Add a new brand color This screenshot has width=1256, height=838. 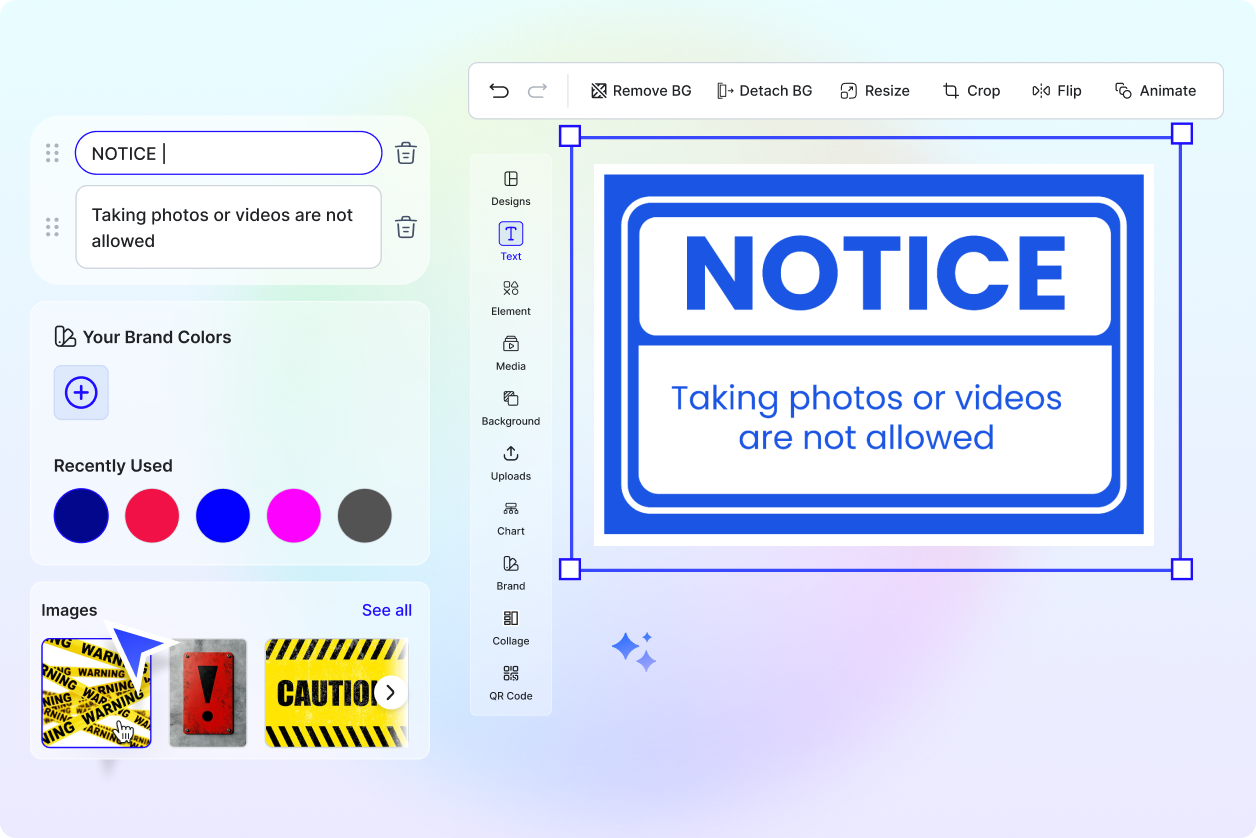click(81, 392)
